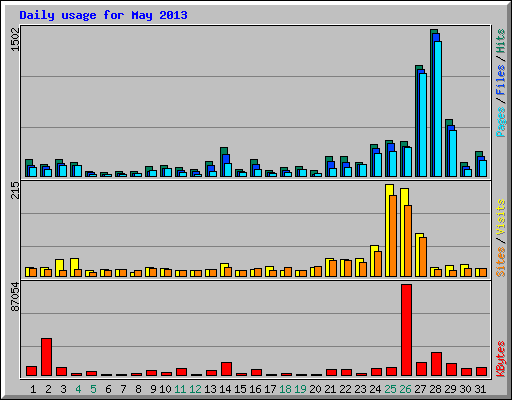
Task: Click the green day 19 axis label
Action: pos(300,389)
